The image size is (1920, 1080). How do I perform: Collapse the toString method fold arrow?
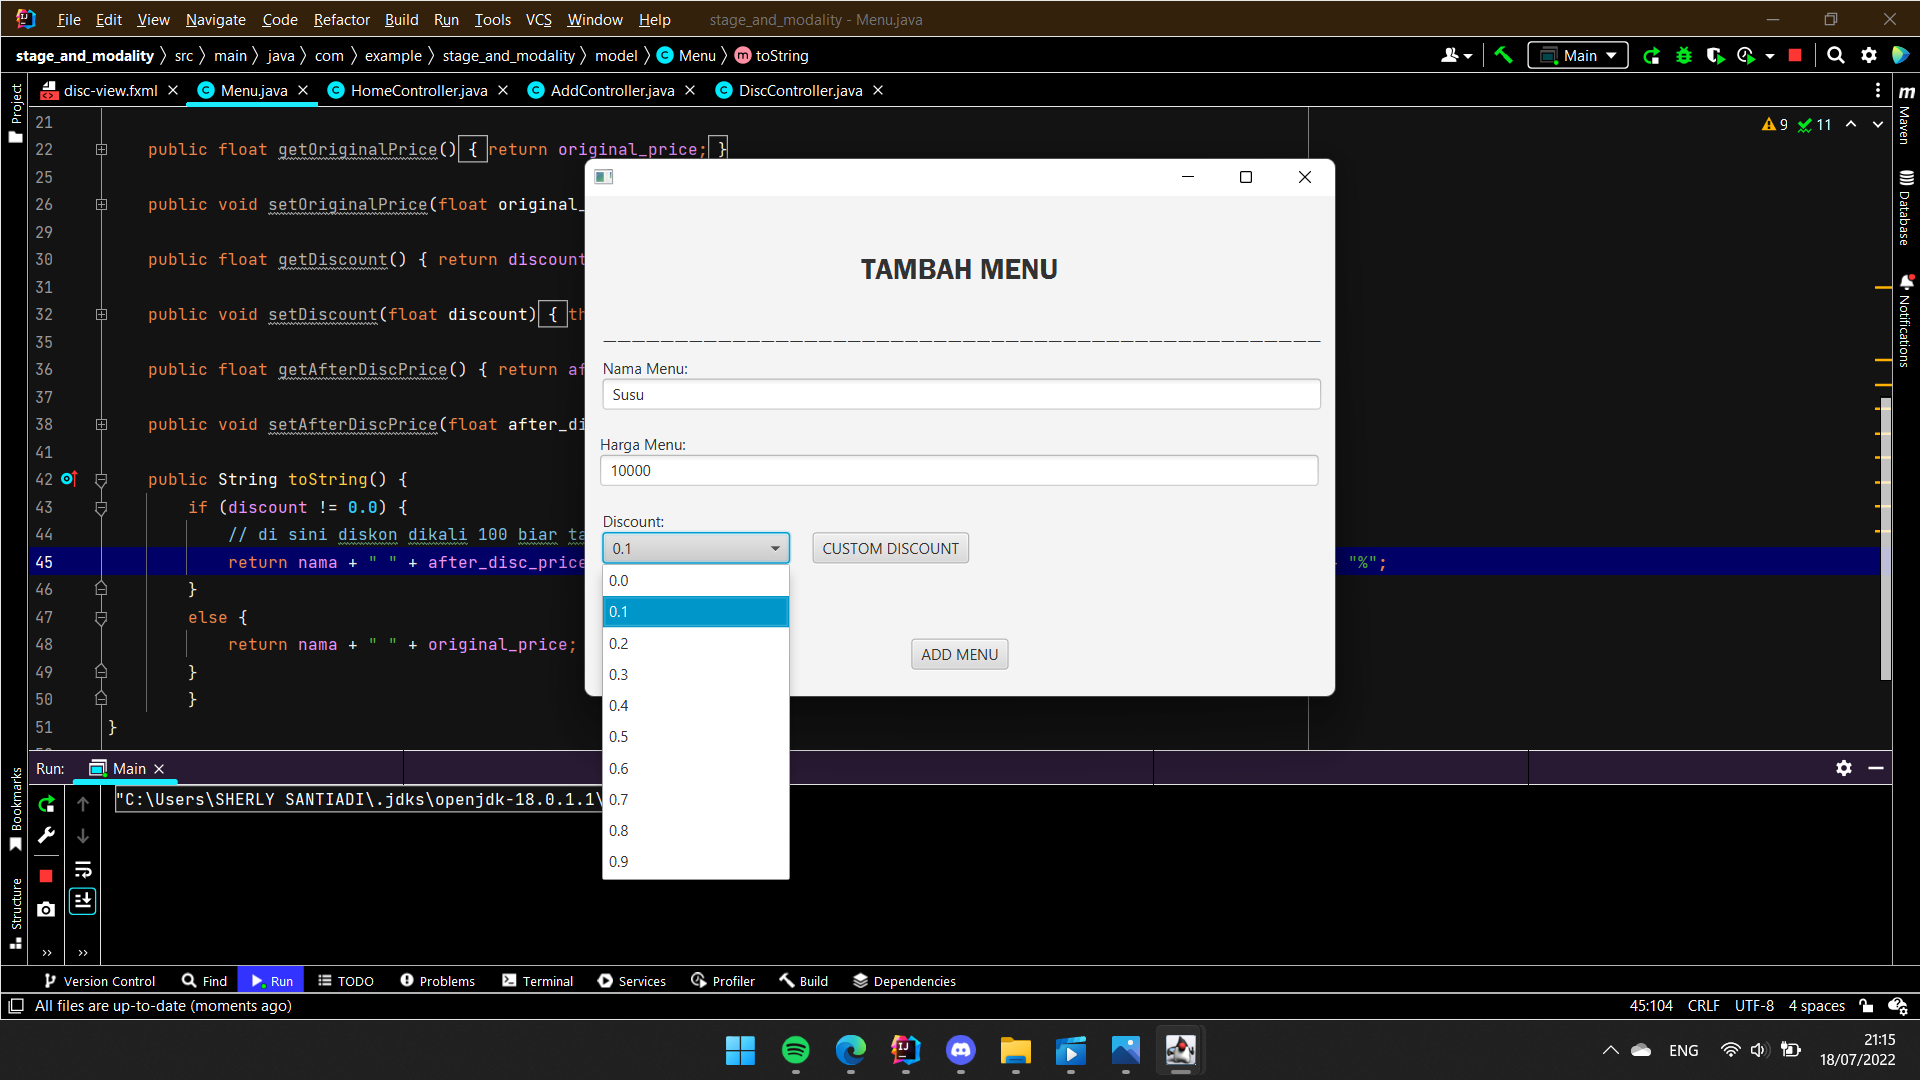tap(101, 479)
